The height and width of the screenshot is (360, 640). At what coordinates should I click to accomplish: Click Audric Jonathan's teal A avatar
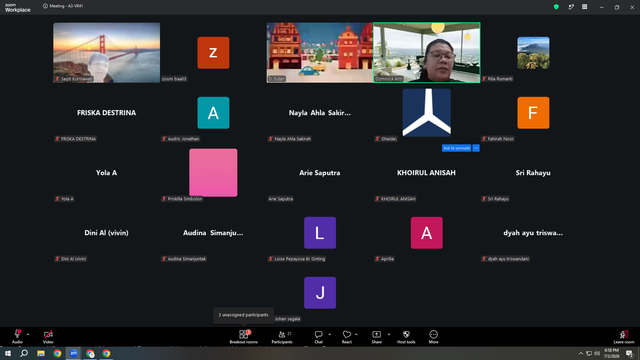pyautogui.click(x=213, y=113)
